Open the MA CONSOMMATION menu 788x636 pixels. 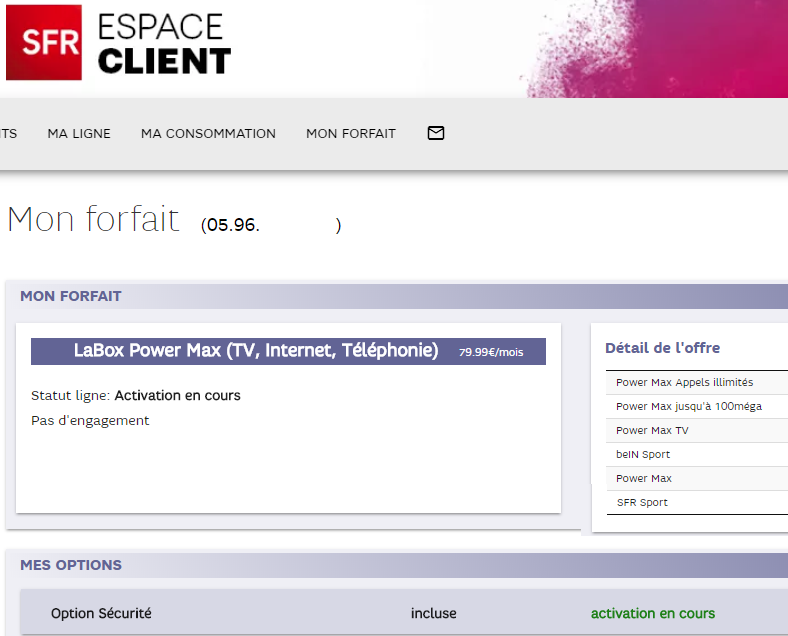point(208,134)
